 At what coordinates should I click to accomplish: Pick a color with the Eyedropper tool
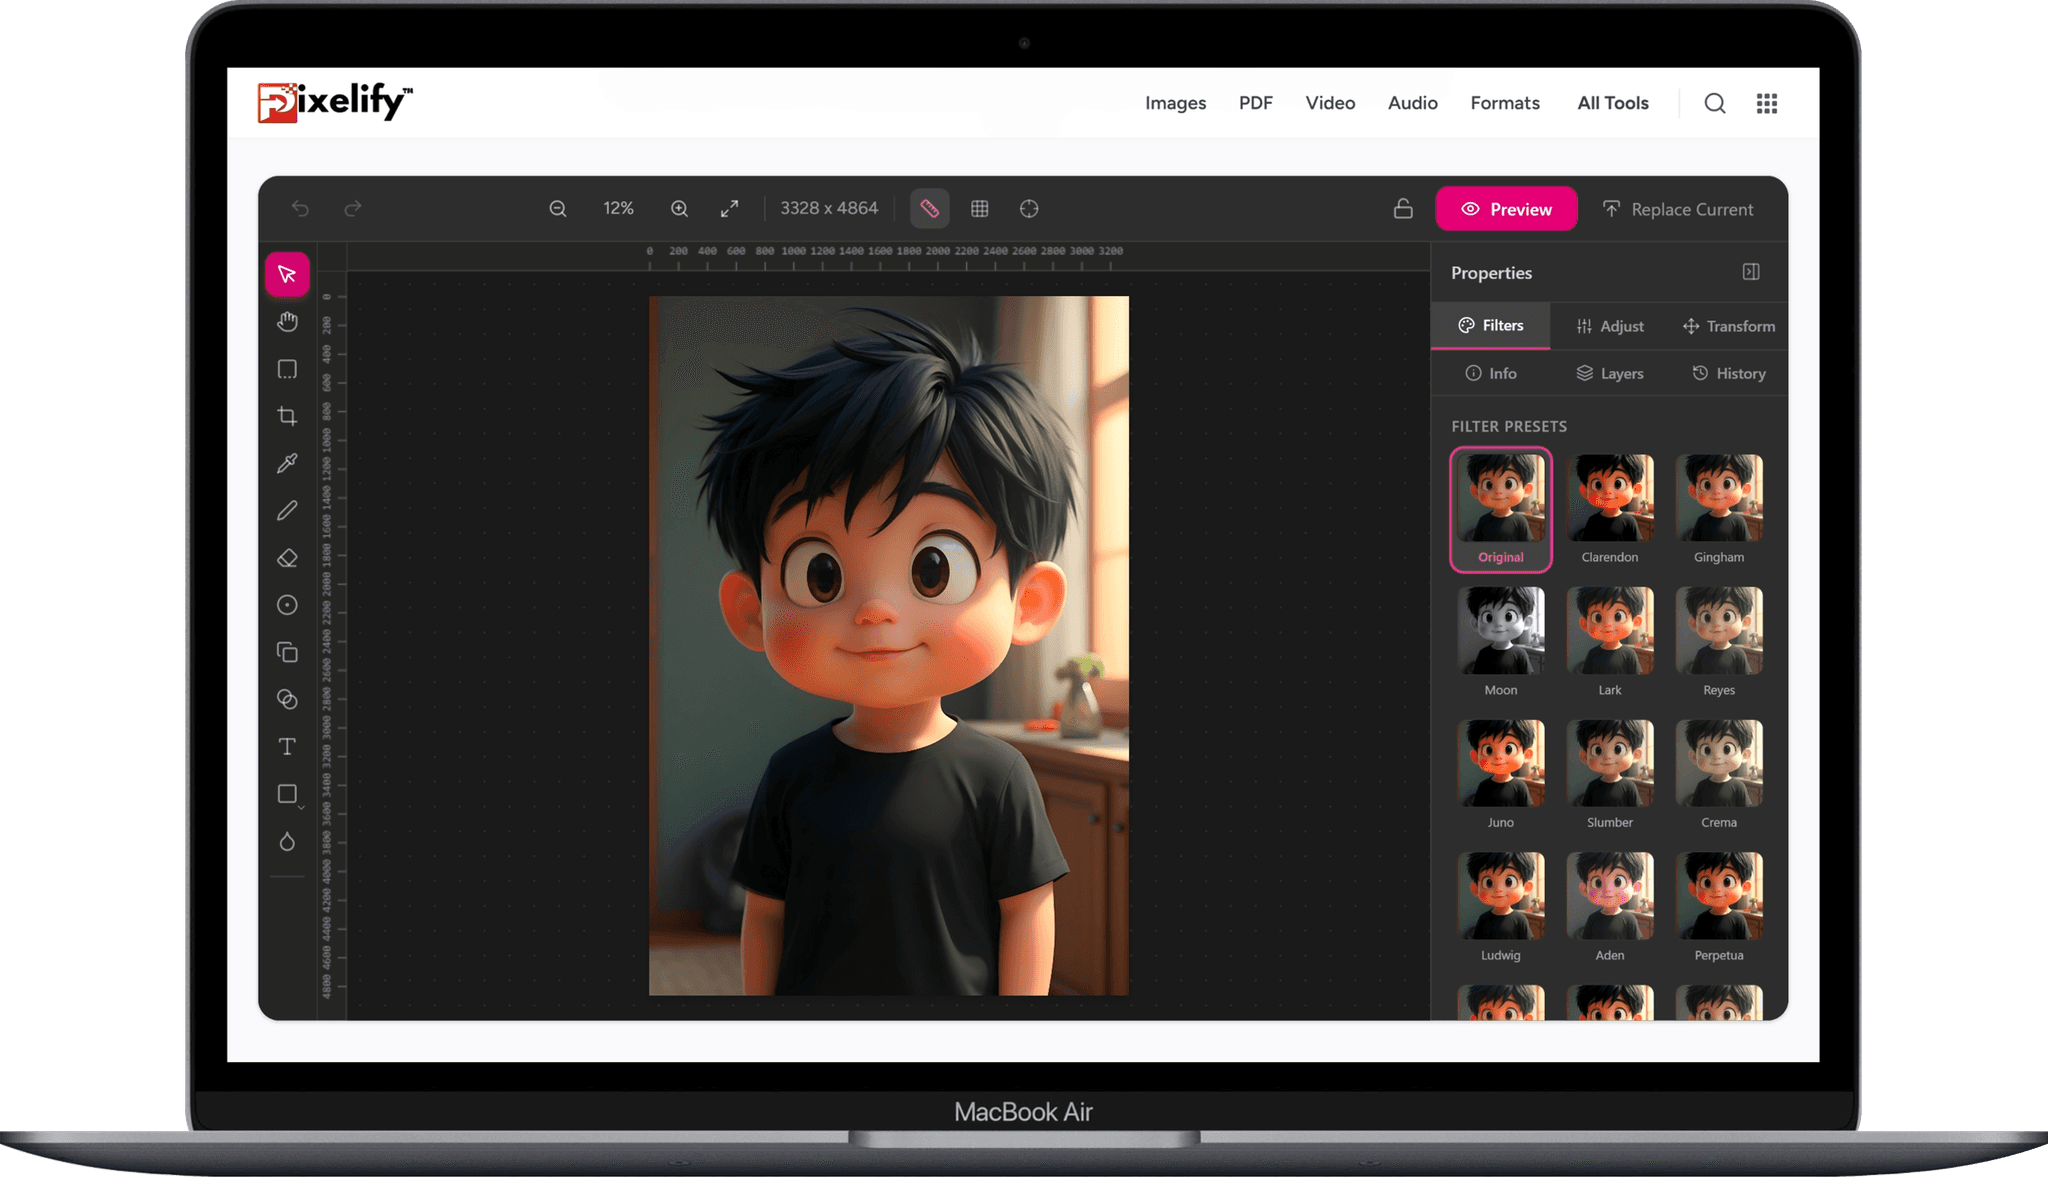[x=287, y=463]
